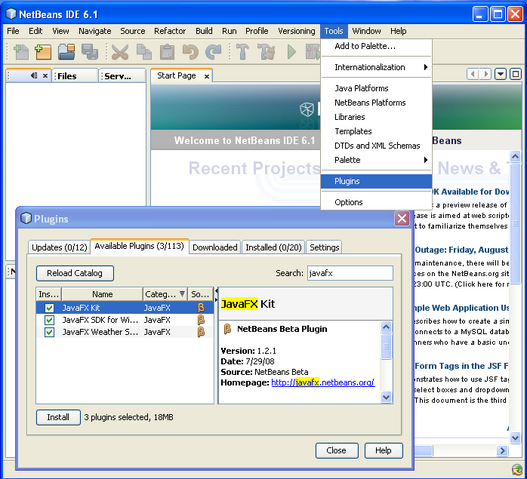Expand the Palette submenu
527x479 pixels.
[x=376, y=160]
